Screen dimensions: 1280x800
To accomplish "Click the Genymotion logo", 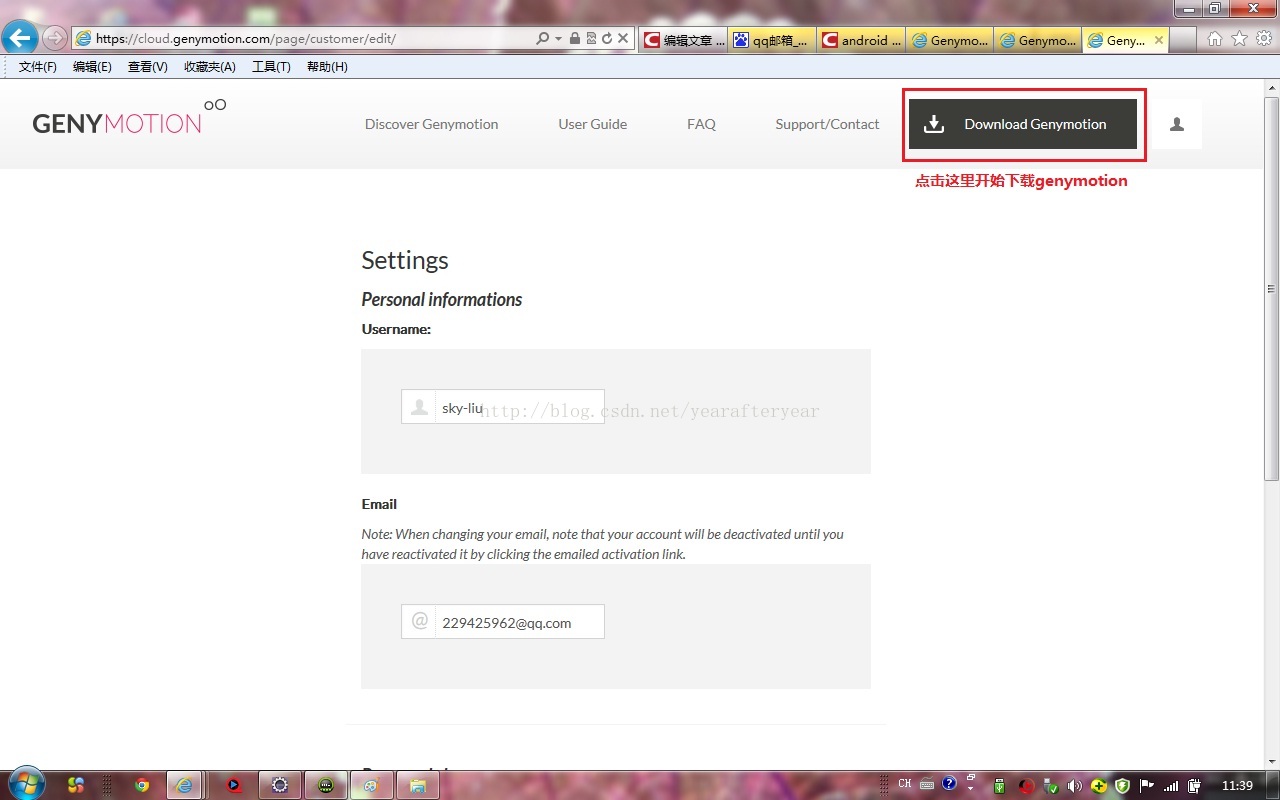I will tap(129, 118).
